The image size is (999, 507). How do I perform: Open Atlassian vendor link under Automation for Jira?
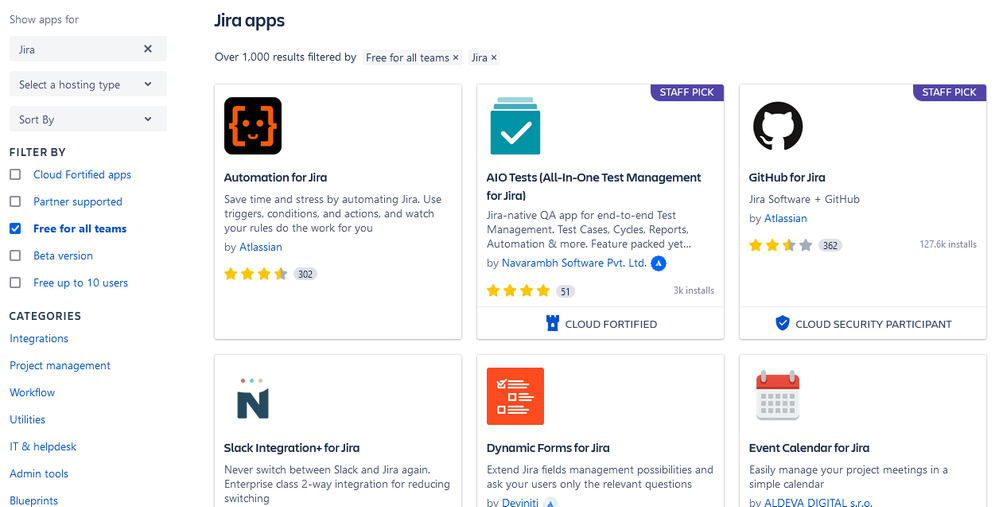[x=261, y=247]
